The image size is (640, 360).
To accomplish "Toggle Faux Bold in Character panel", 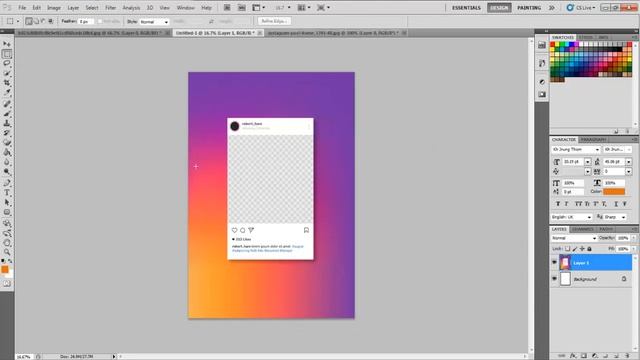I will (558, 204).
